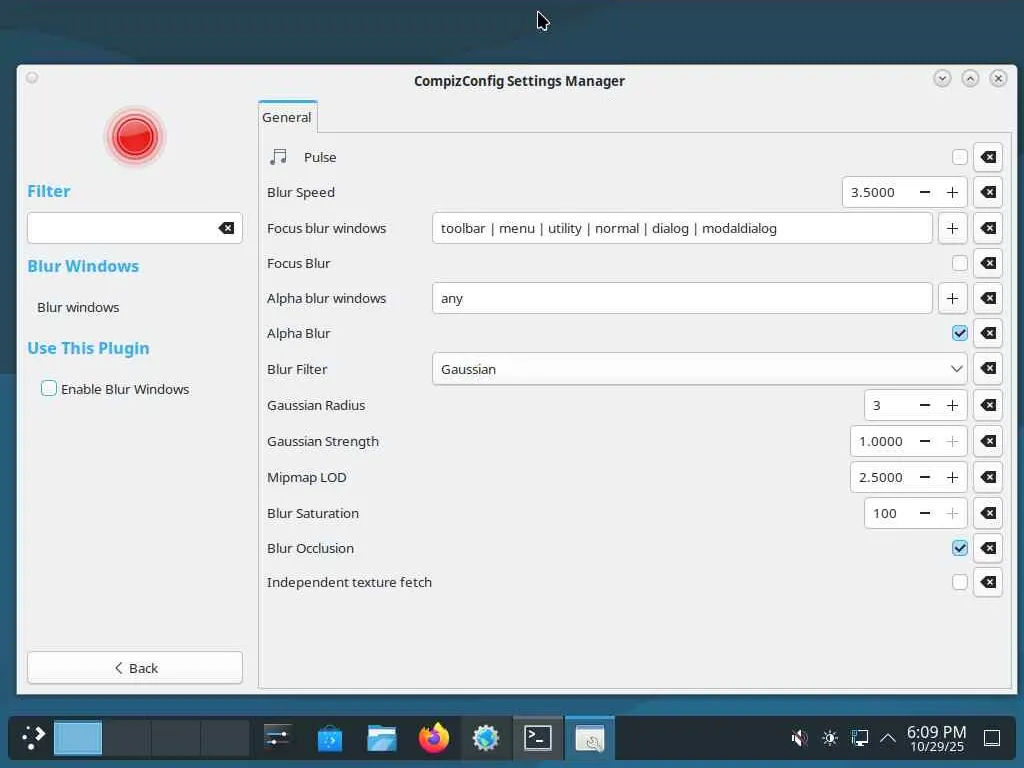Open the KDE application launcher
Viewport: 1024px width, 768px height.
[33, 738]
